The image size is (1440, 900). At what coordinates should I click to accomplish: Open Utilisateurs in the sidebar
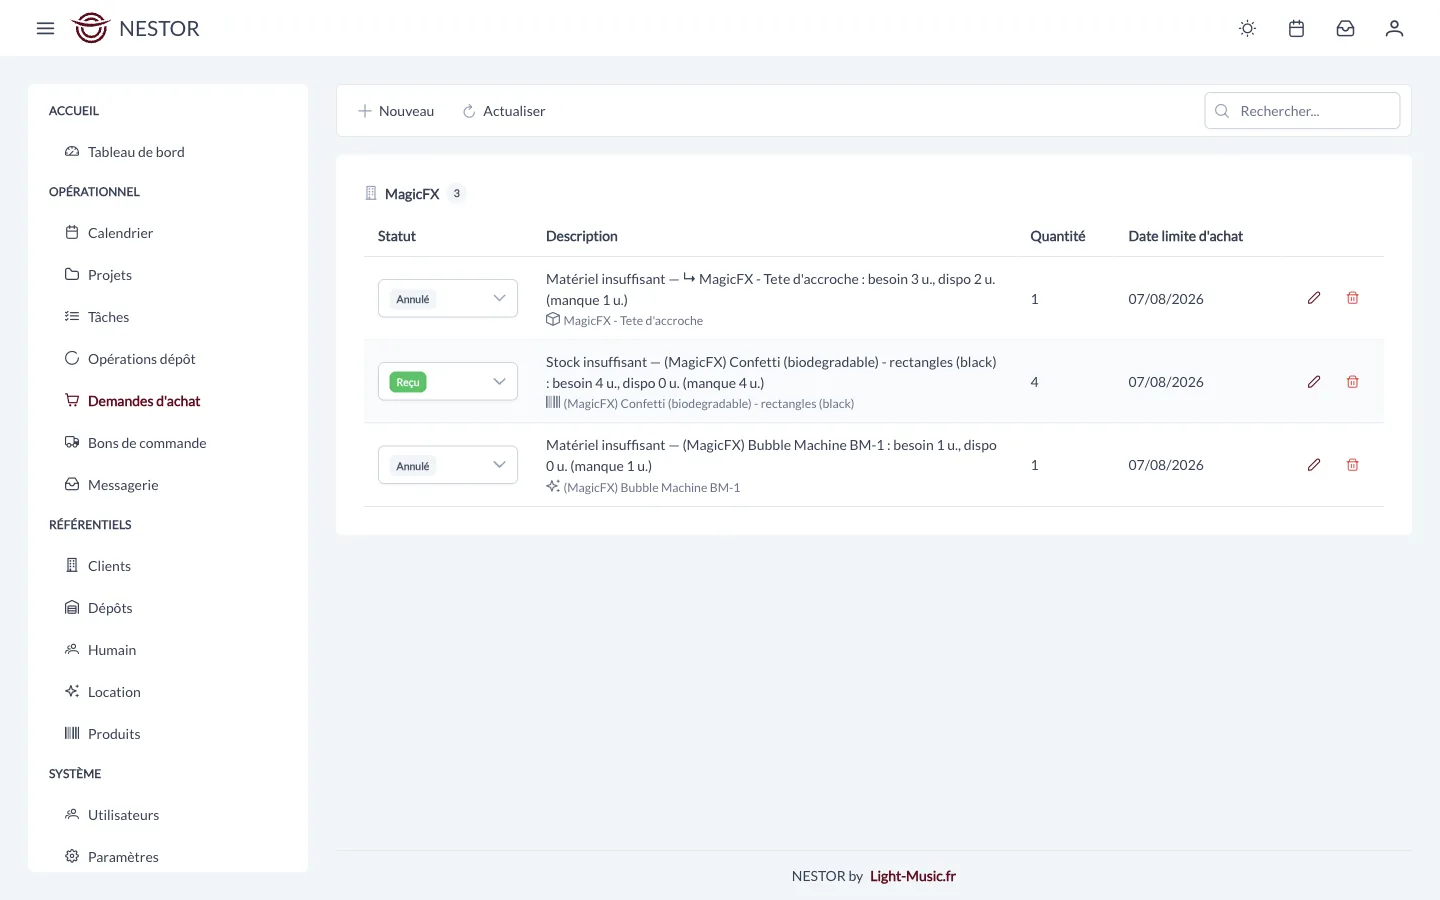tap(123, 815)
